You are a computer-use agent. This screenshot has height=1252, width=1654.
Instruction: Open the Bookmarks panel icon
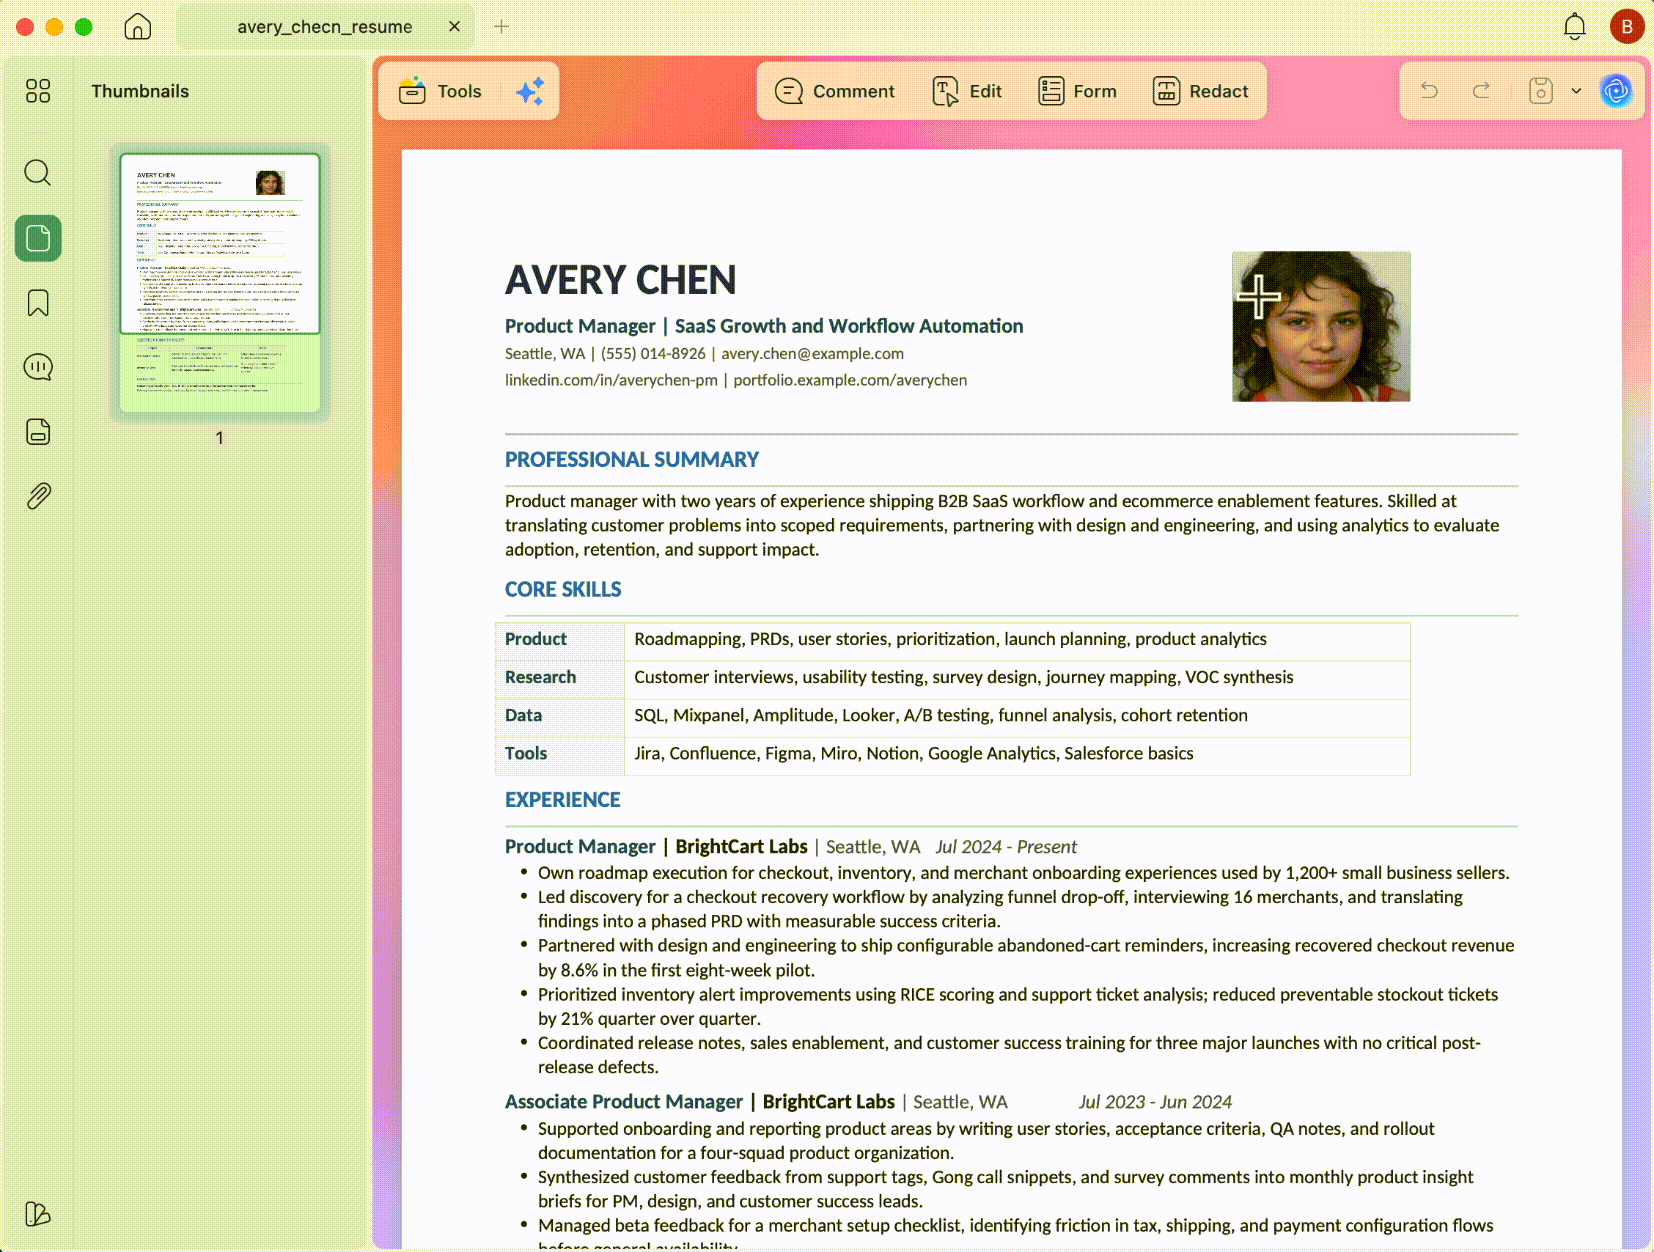coord(38,303)
